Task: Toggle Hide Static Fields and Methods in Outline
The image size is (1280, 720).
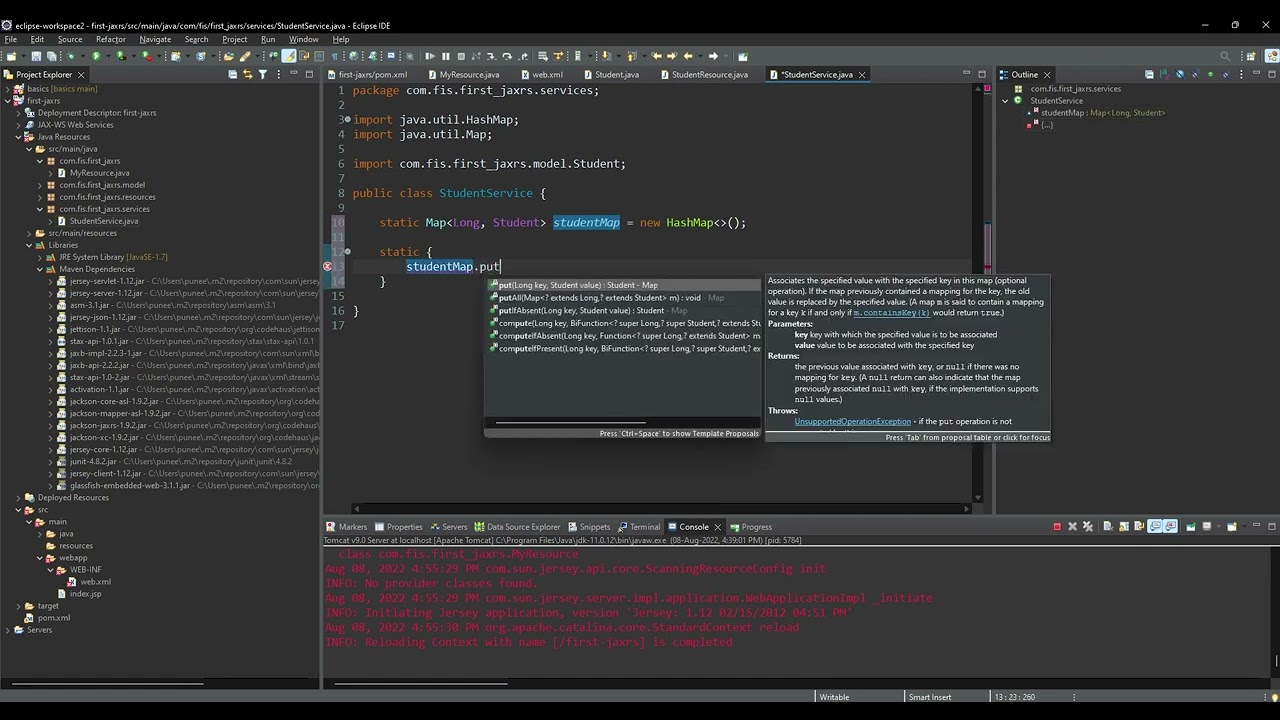Action: point(1195,75)
